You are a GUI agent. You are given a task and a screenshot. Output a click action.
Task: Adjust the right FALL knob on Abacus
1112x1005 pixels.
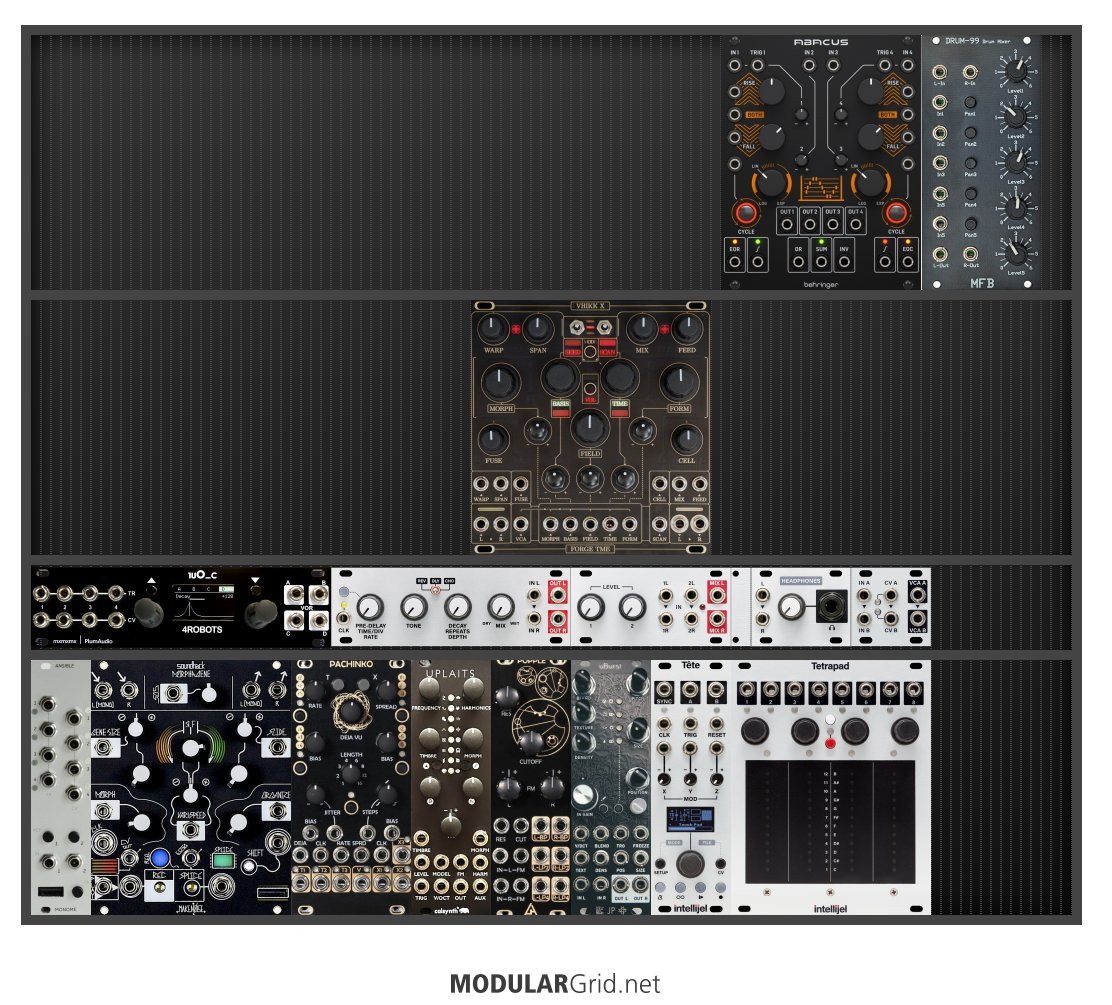[x=871, y=137]
